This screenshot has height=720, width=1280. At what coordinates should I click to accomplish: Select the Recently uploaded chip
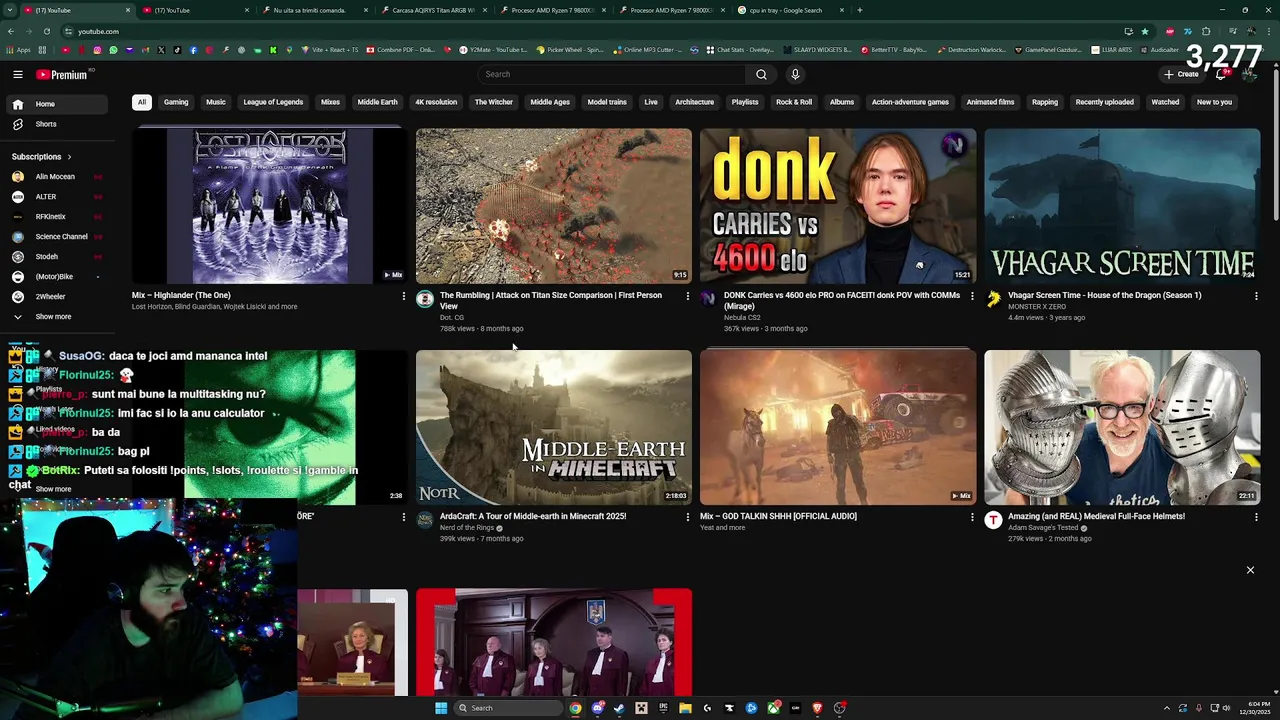click(1104, 102)
